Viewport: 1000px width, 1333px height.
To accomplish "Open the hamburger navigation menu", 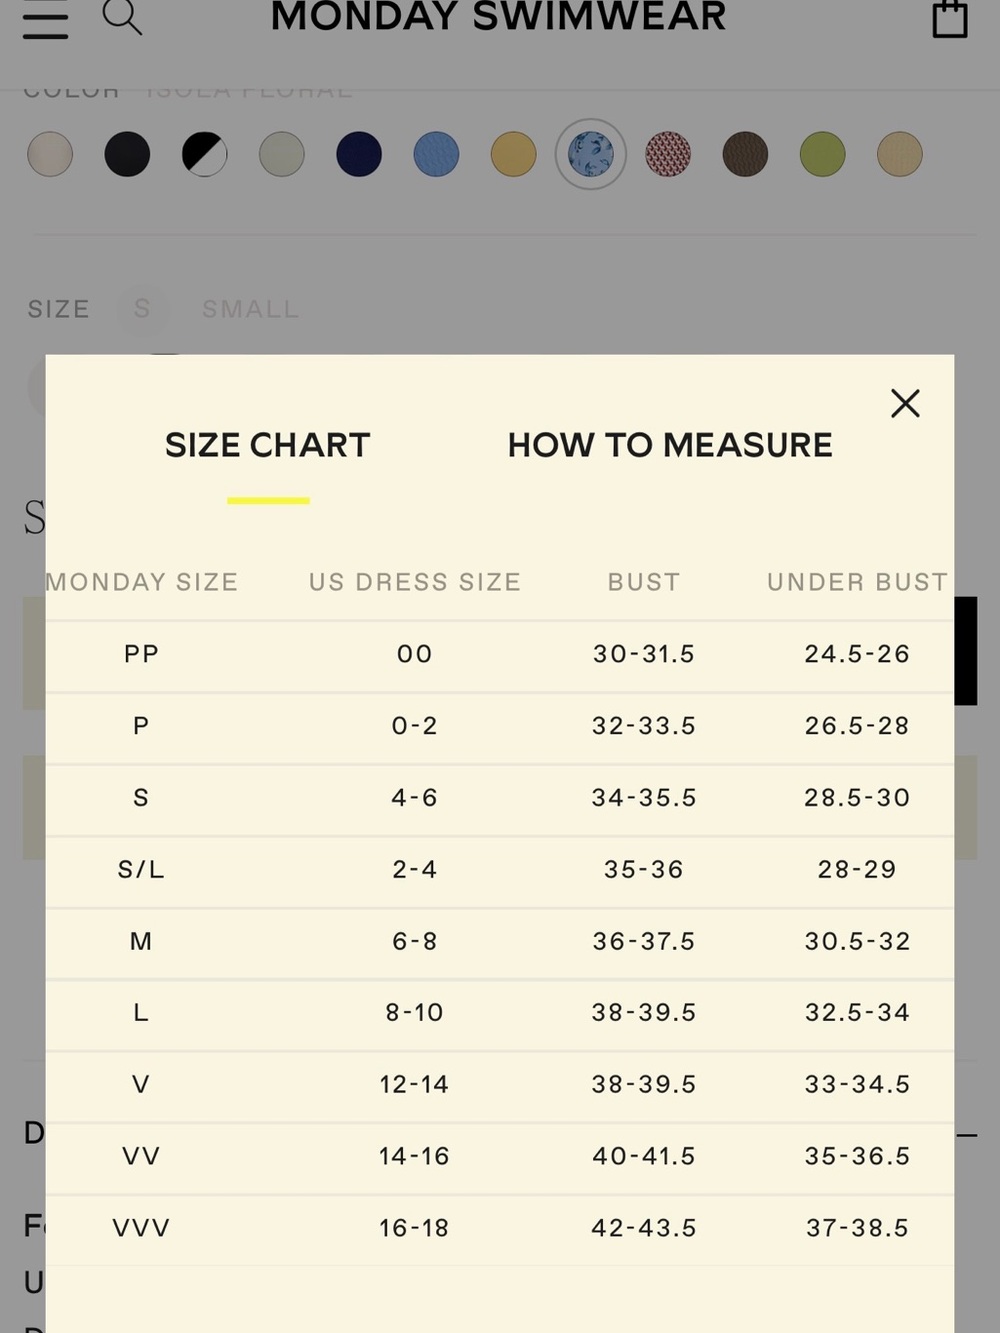I will coord(45,19).
